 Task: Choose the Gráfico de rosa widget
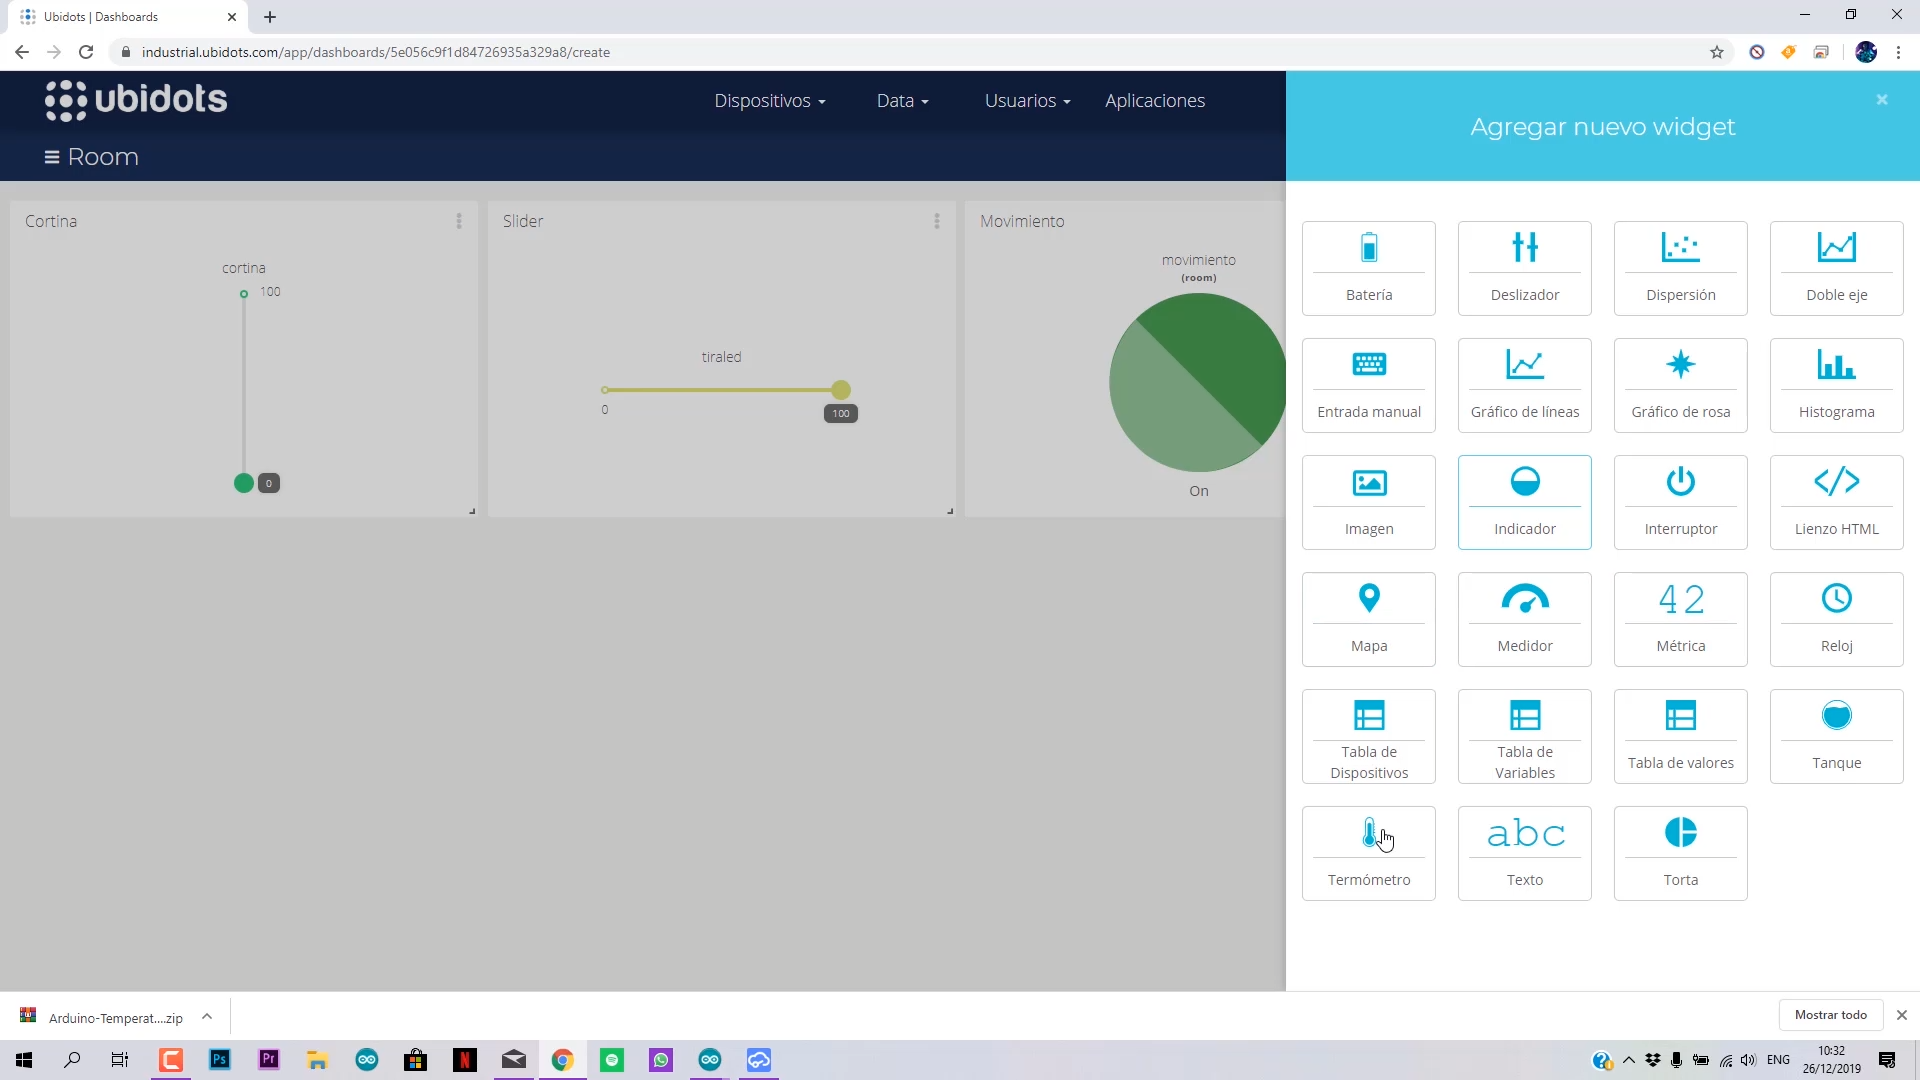[x=1680, y=385]
